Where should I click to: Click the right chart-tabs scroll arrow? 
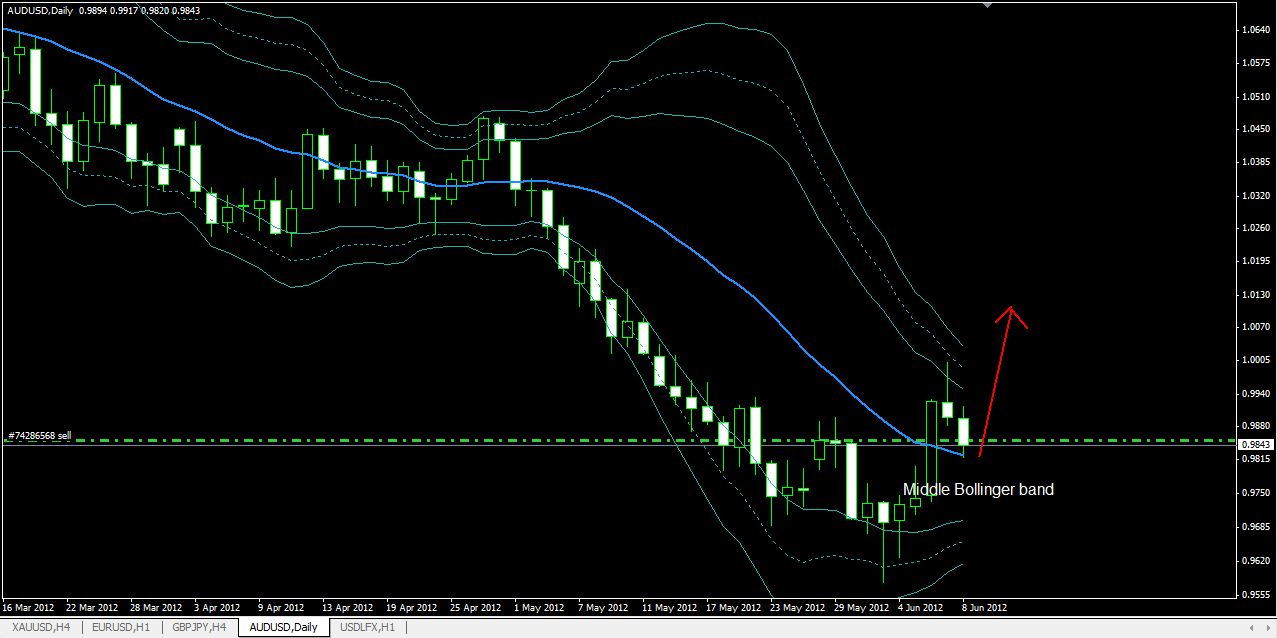(1267, 627)
